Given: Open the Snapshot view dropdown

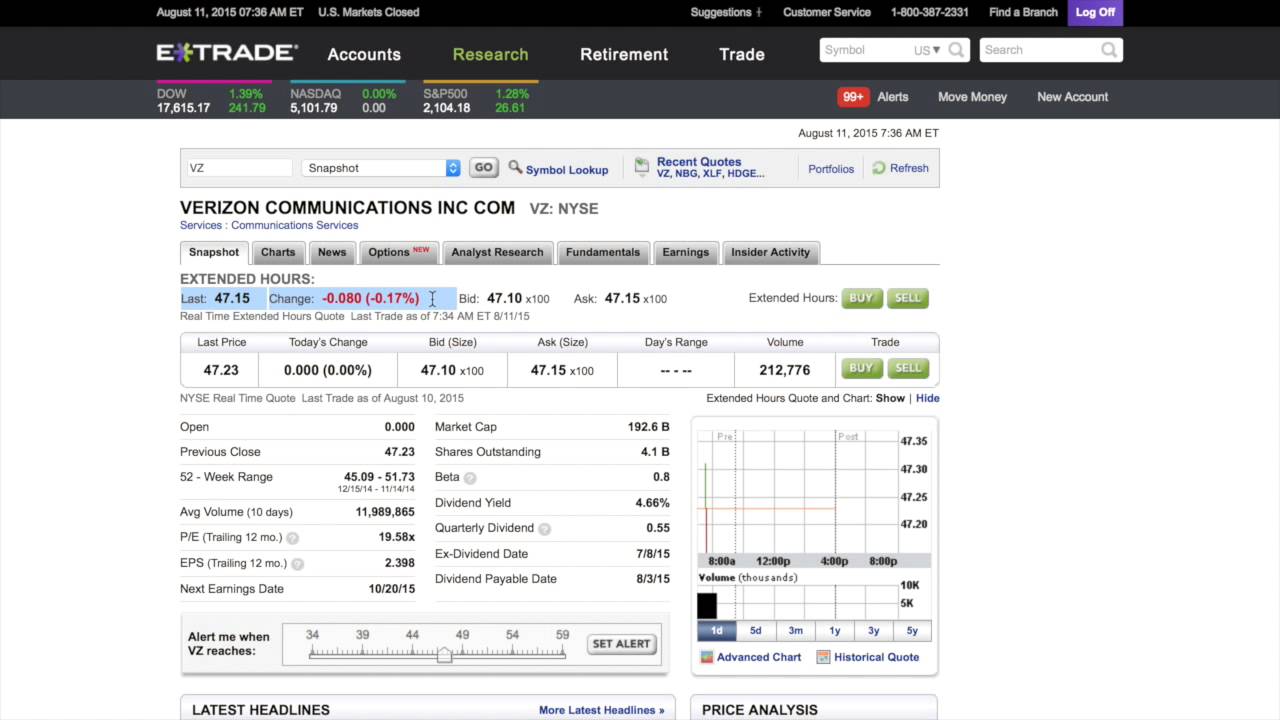Looking at the screenshot, I should coord(381,168).
